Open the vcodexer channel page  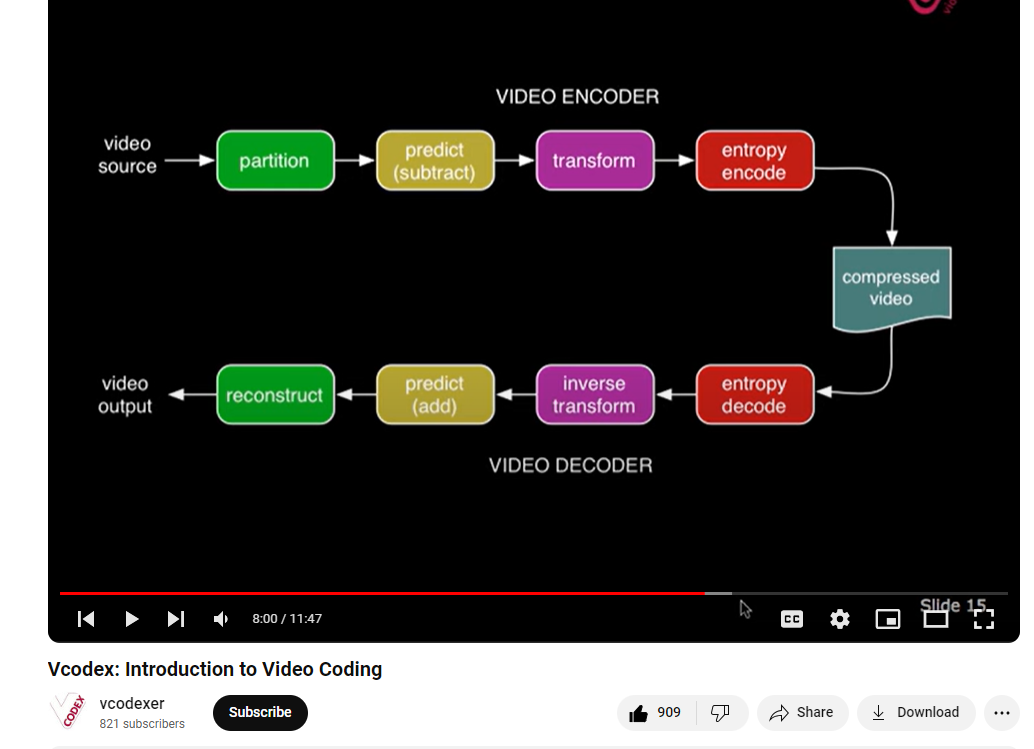(132, 703)
